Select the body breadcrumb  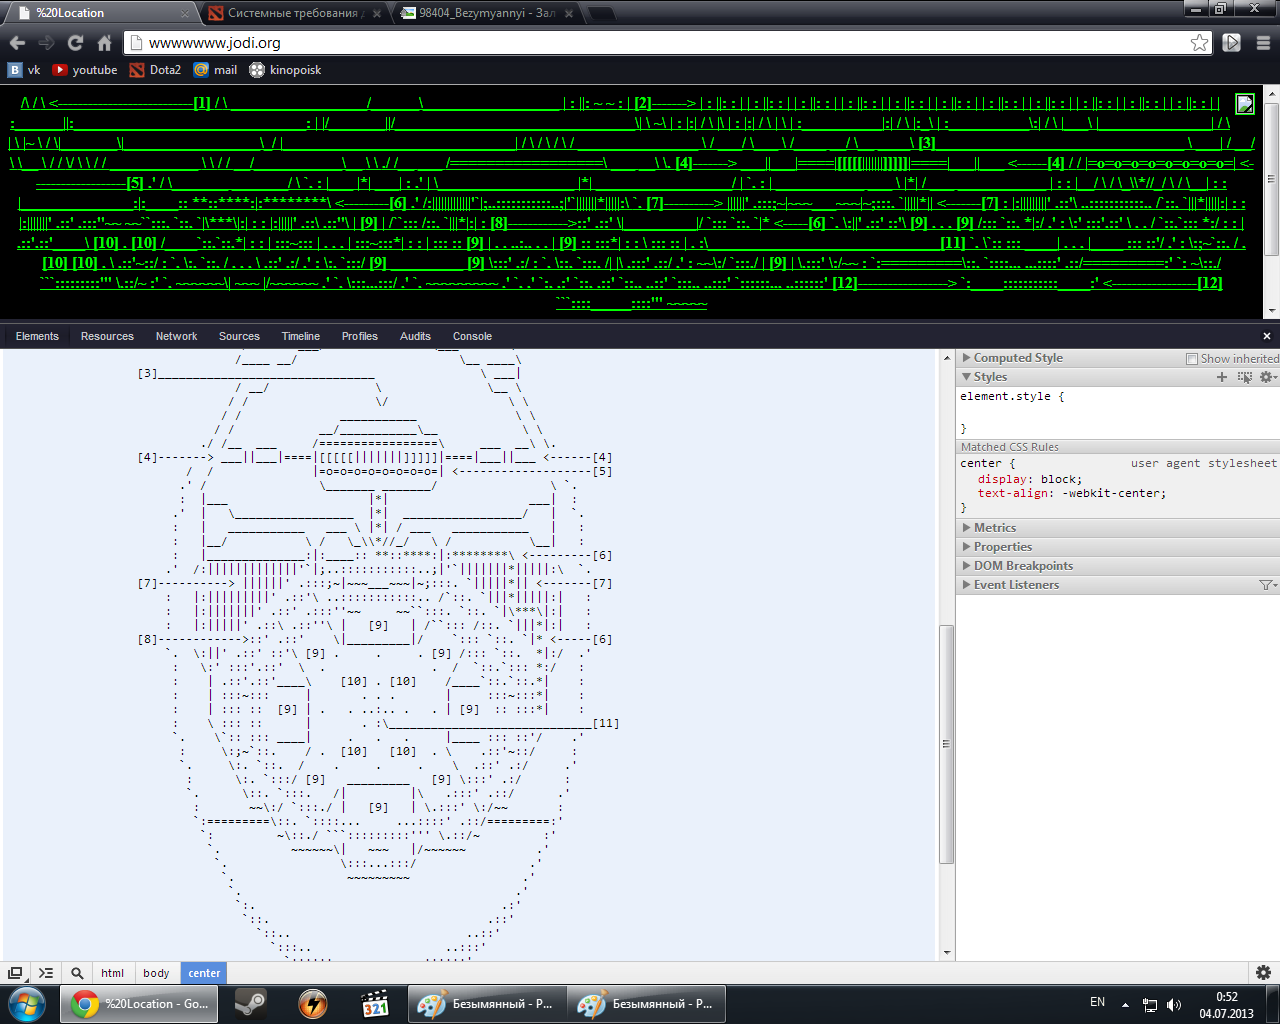click(x=156, y=973)
